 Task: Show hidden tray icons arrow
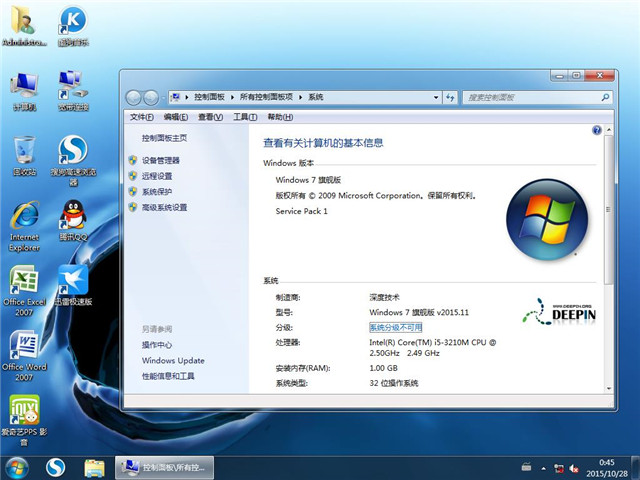click(x=544, y=468)
